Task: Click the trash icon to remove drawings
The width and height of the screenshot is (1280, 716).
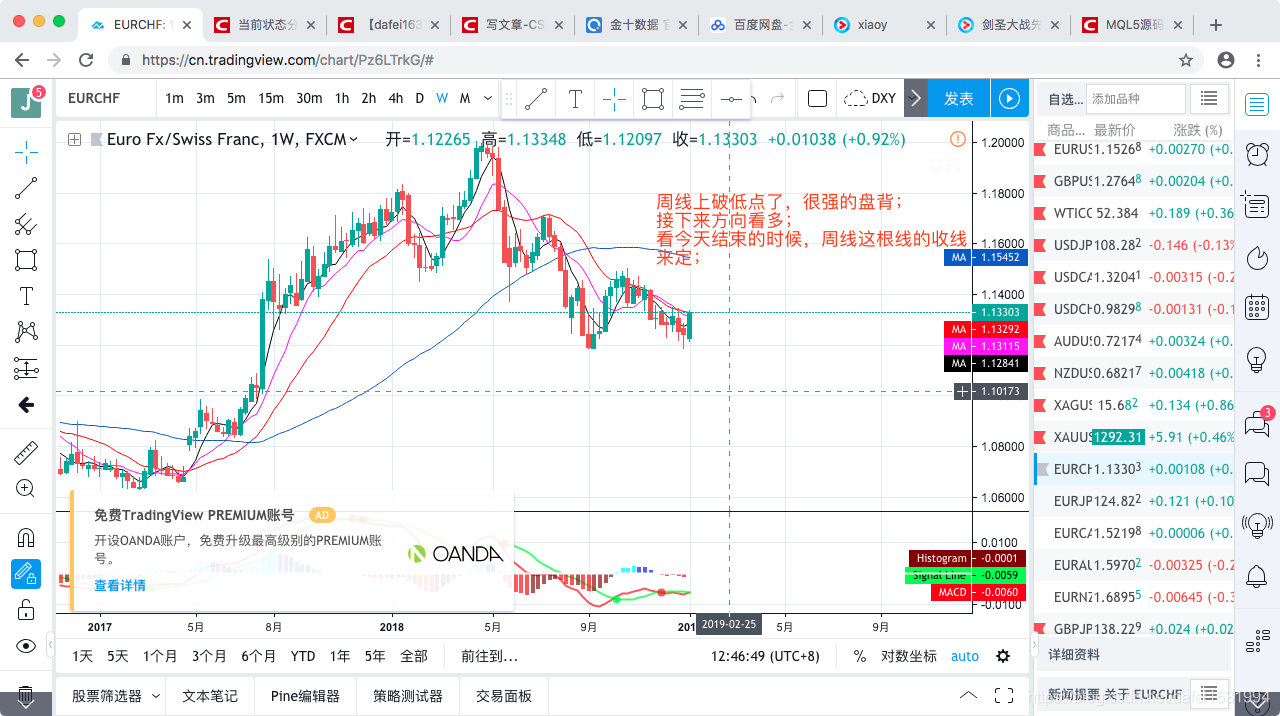Action: (x=26, y=696)
